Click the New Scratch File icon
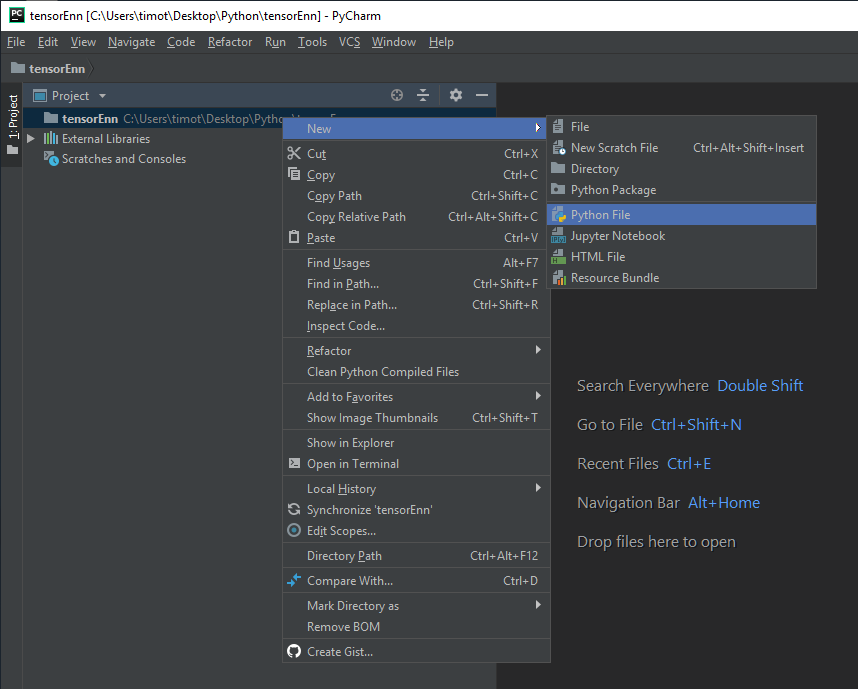This screenshot has width=858, height=689. pos(558,148)
